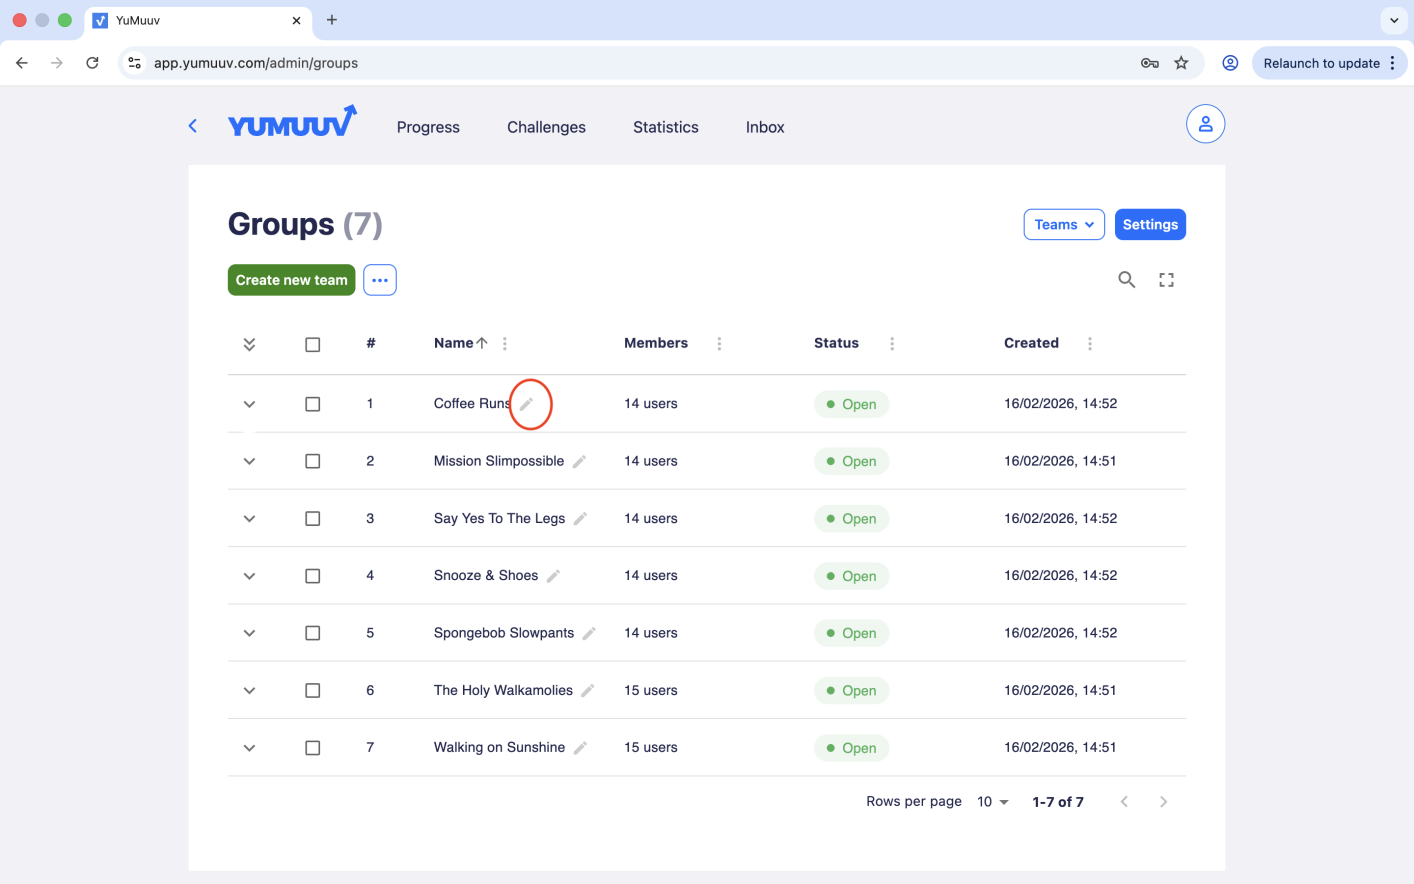Tick the select-all checkbox in header
This screenshot has height=884, width=1414.
tap(313, 344)
